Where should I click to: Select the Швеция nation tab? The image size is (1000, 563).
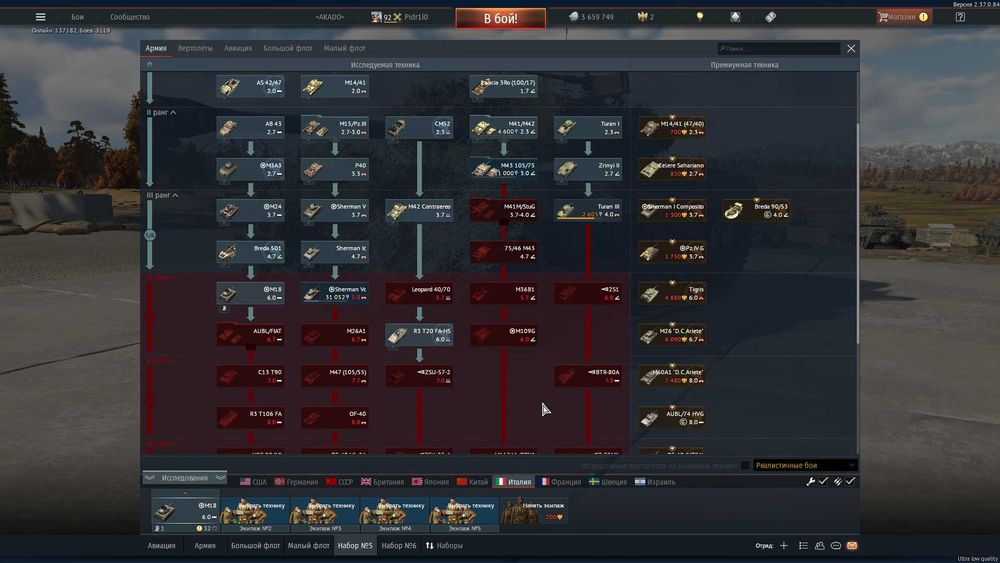[608, 482]
